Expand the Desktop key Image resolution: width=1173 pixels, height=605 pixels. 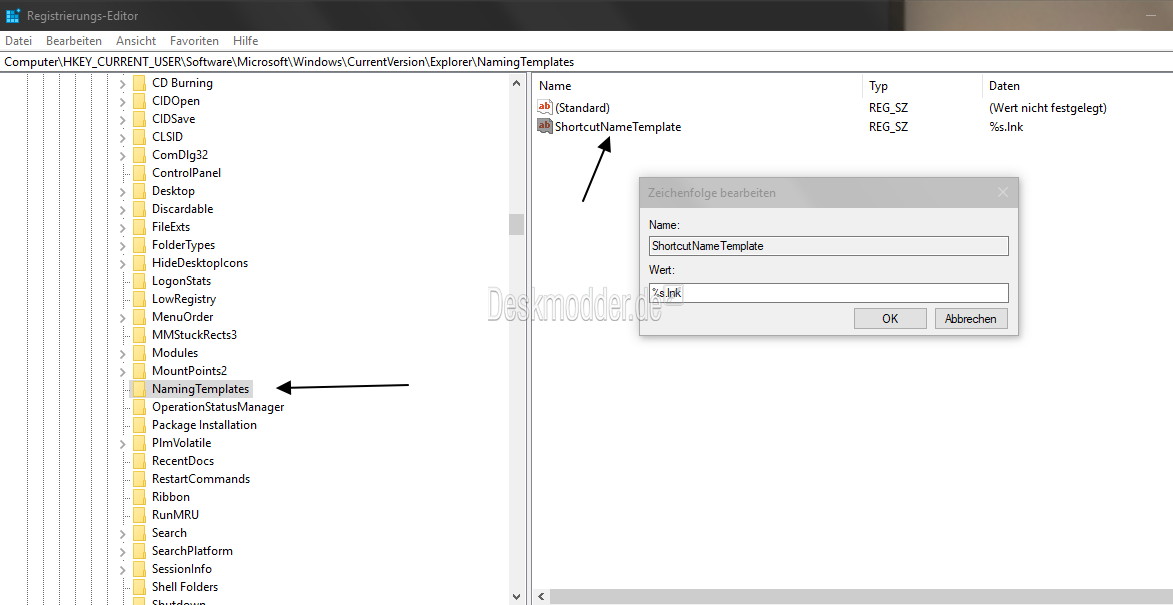(123, 191)
